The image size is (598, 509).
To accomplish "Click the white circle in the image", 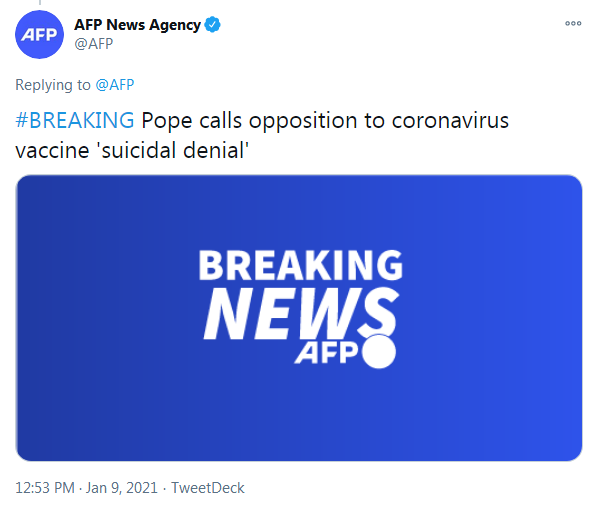I will coord(379,352).
